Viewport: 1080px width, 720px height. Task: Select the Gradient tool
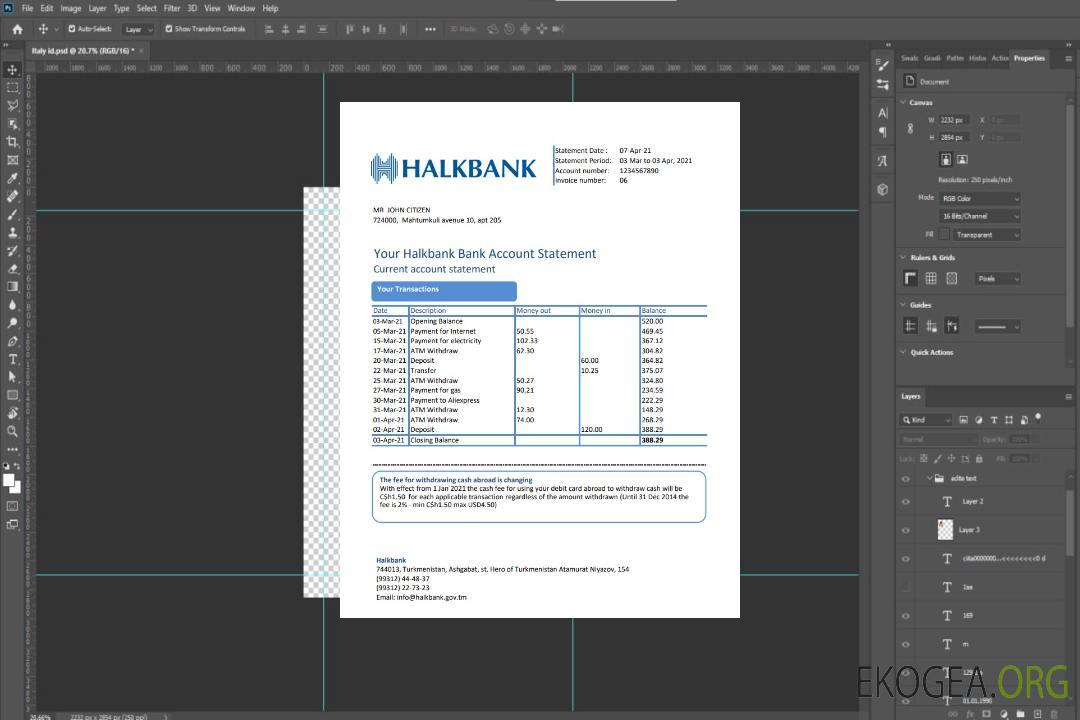12,287
